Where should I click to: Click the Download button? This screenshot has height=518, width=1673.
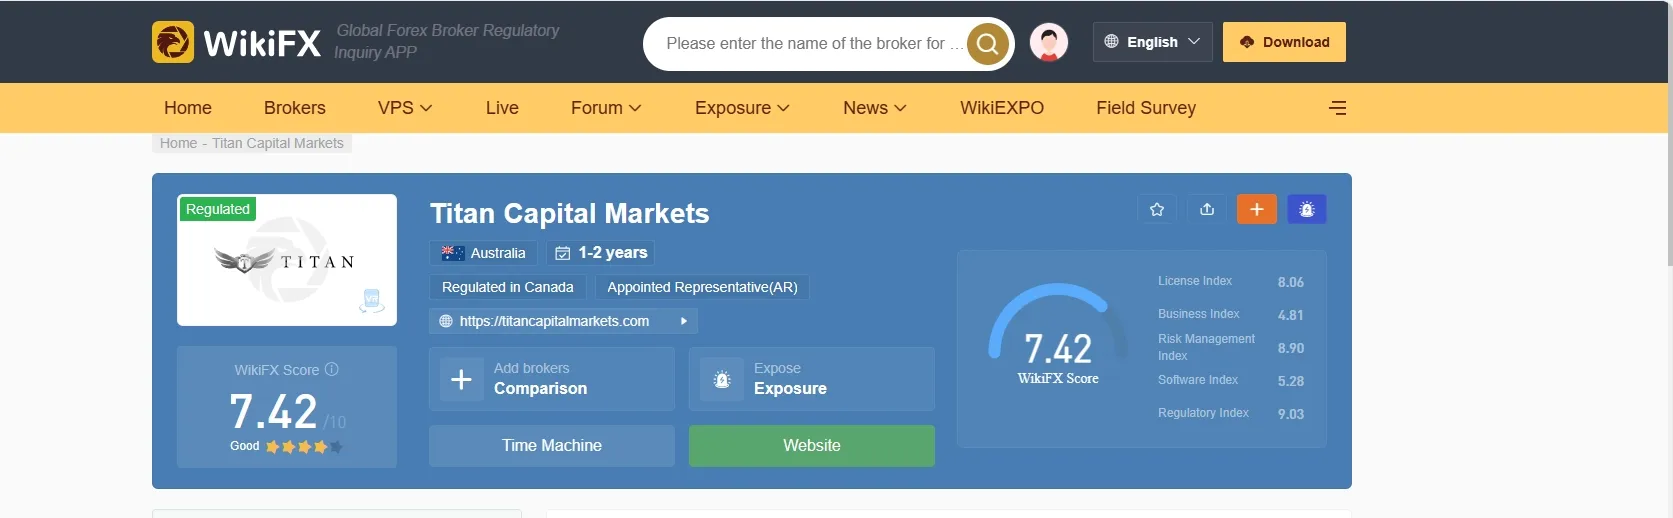(1284, 42)
